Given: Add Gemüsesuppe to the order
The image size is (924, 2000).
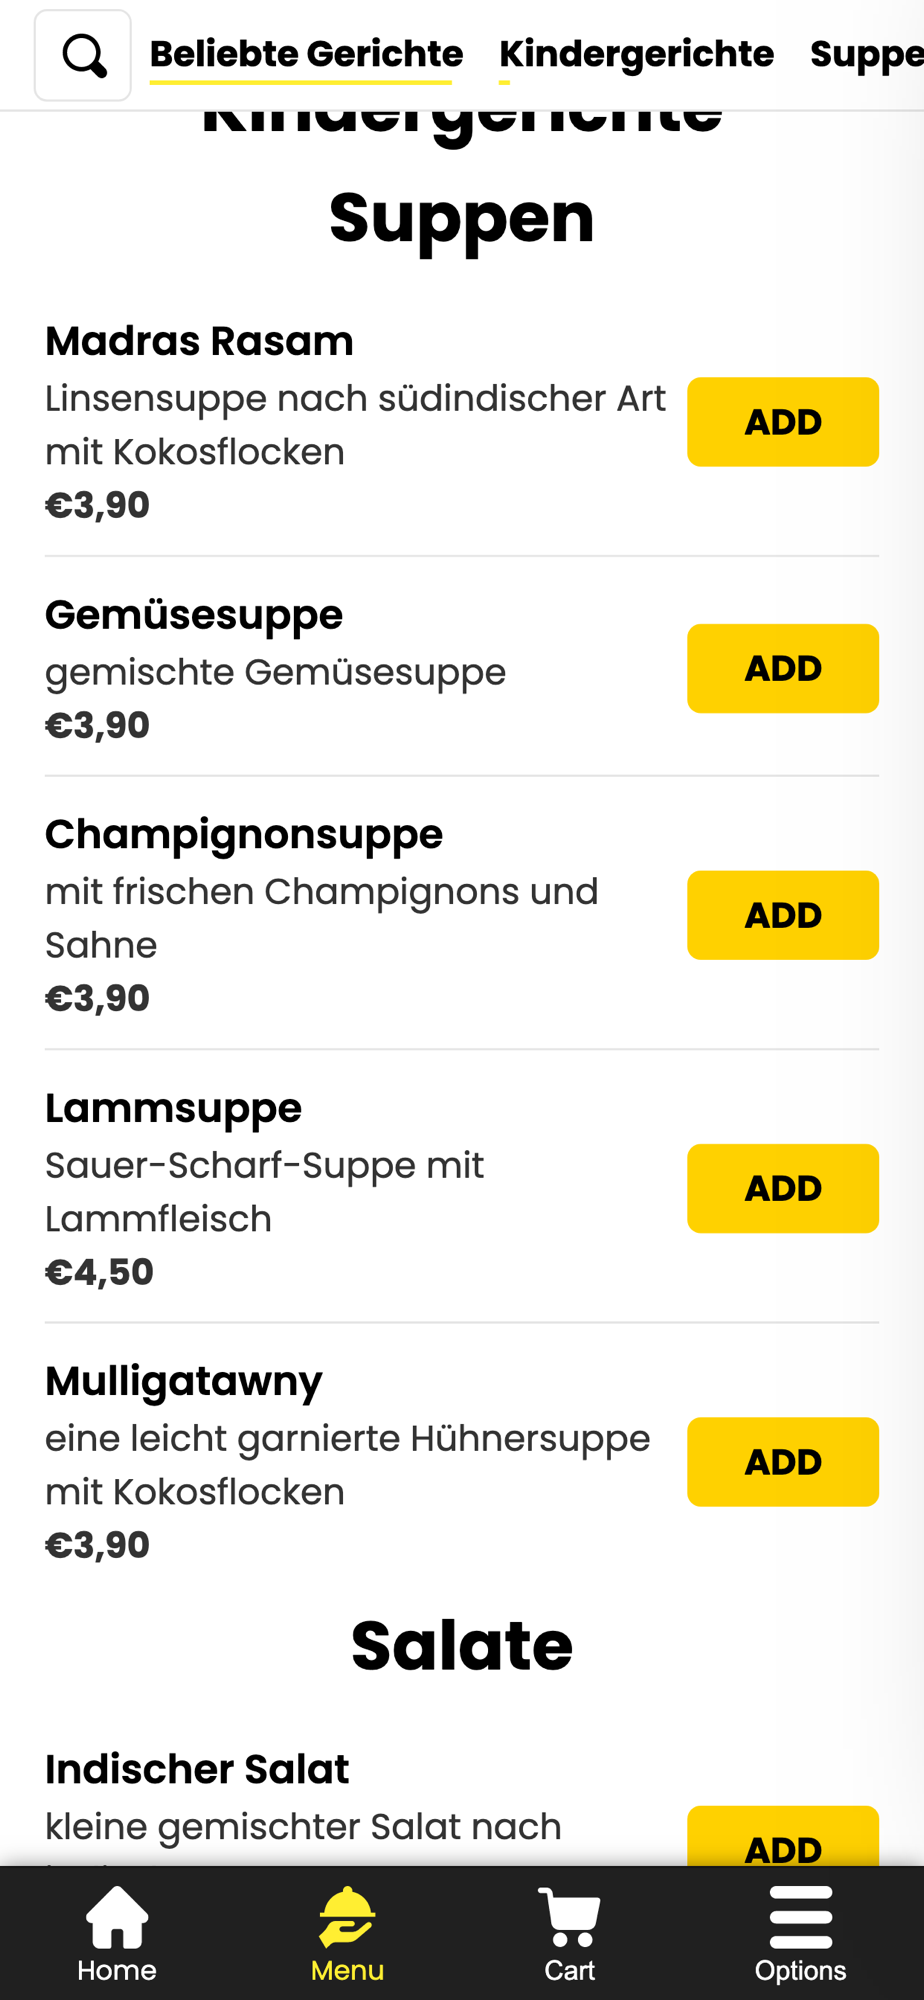Looking at the screenshot, I should click(783, 668).
